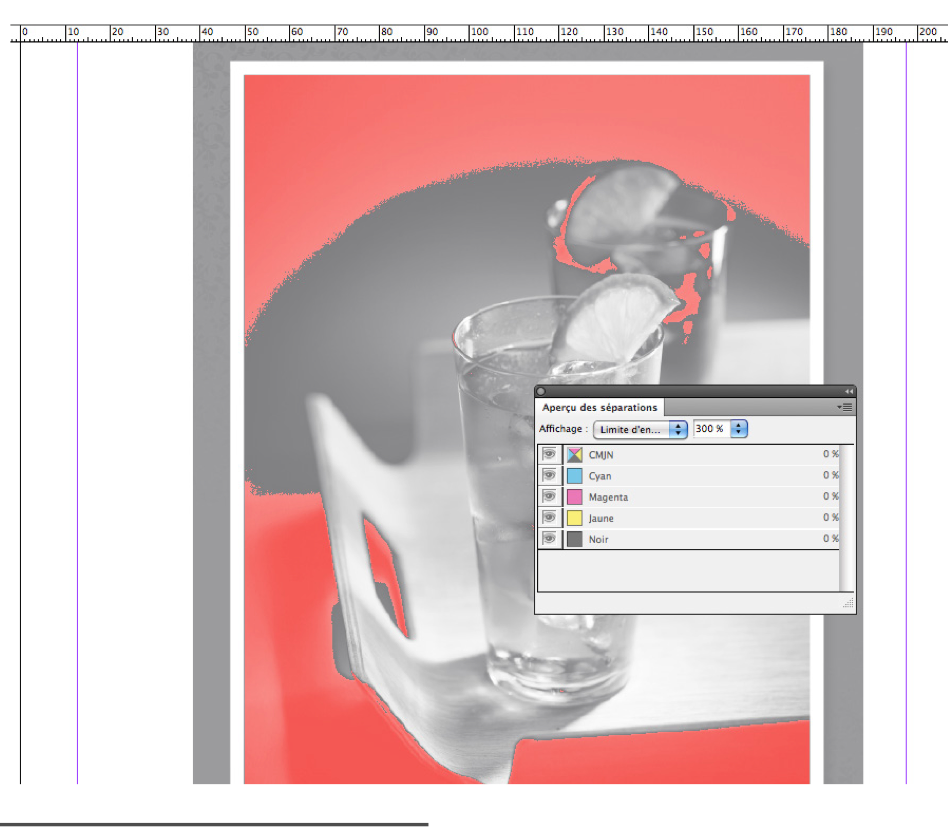Toggle the Magenta plate eye icon
Screen dimensions: 948x832
549,497
